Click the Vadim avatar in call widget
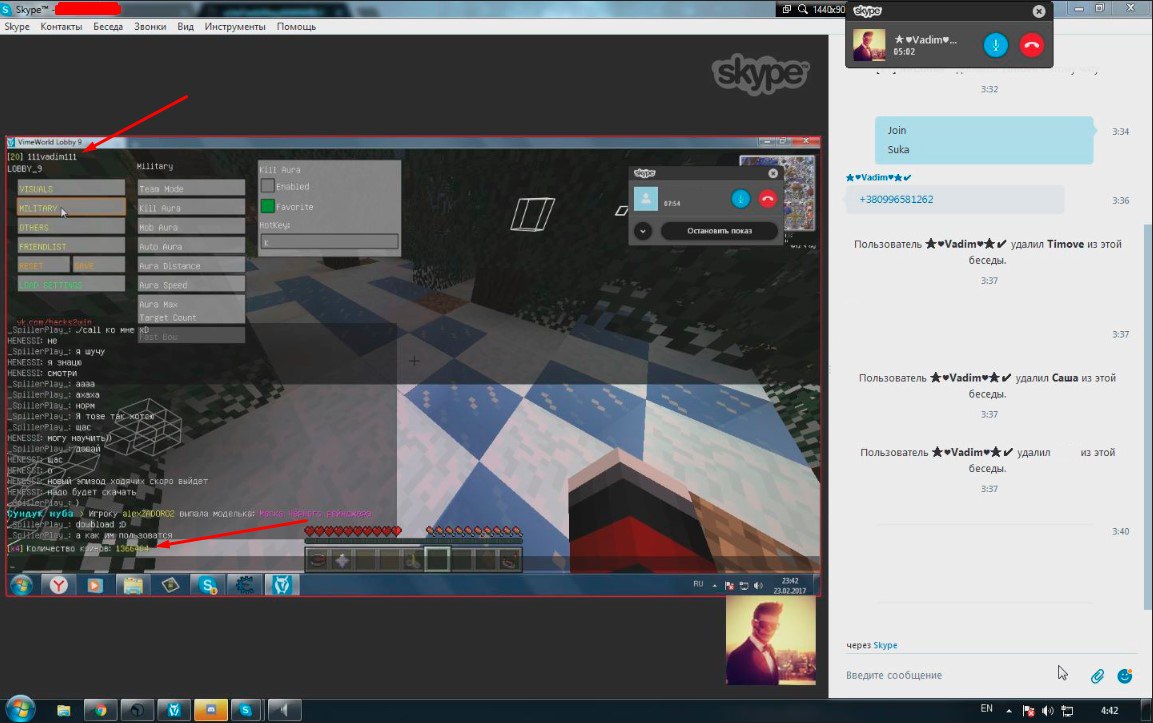The height and width of the screenshot is (723, 1153). coord(868,45)
